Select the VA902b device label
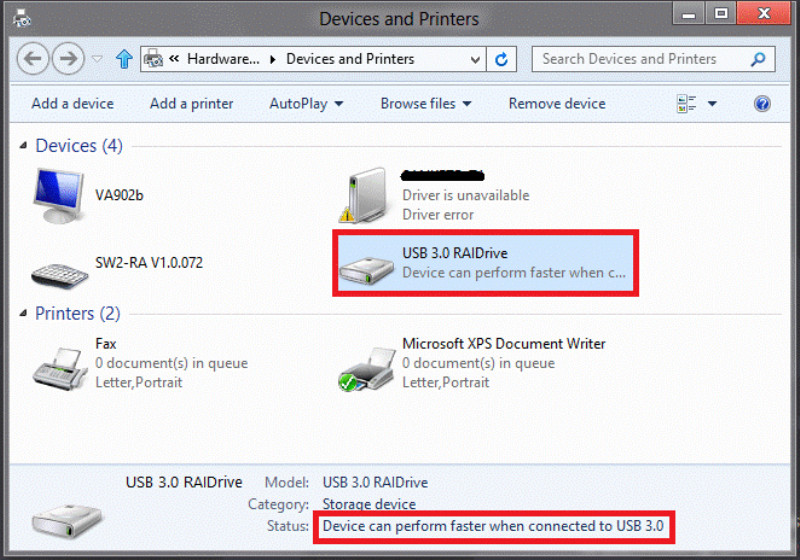Screen dimensions: 800x560 pos(119,195)
